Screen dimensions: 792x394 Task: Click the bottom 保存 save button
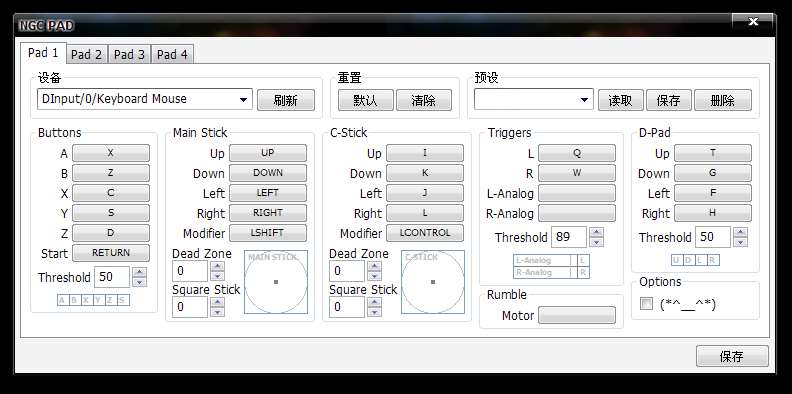point(732,356)
